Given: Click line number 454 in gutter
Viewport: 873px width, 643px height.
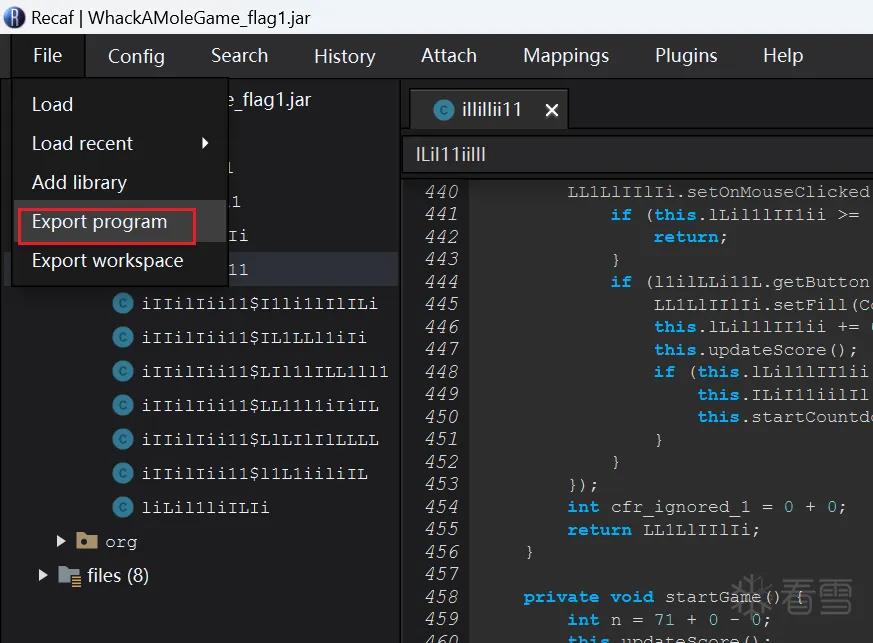Looking at the screenshot, I should pyautogui.click(x=441, y=507).
